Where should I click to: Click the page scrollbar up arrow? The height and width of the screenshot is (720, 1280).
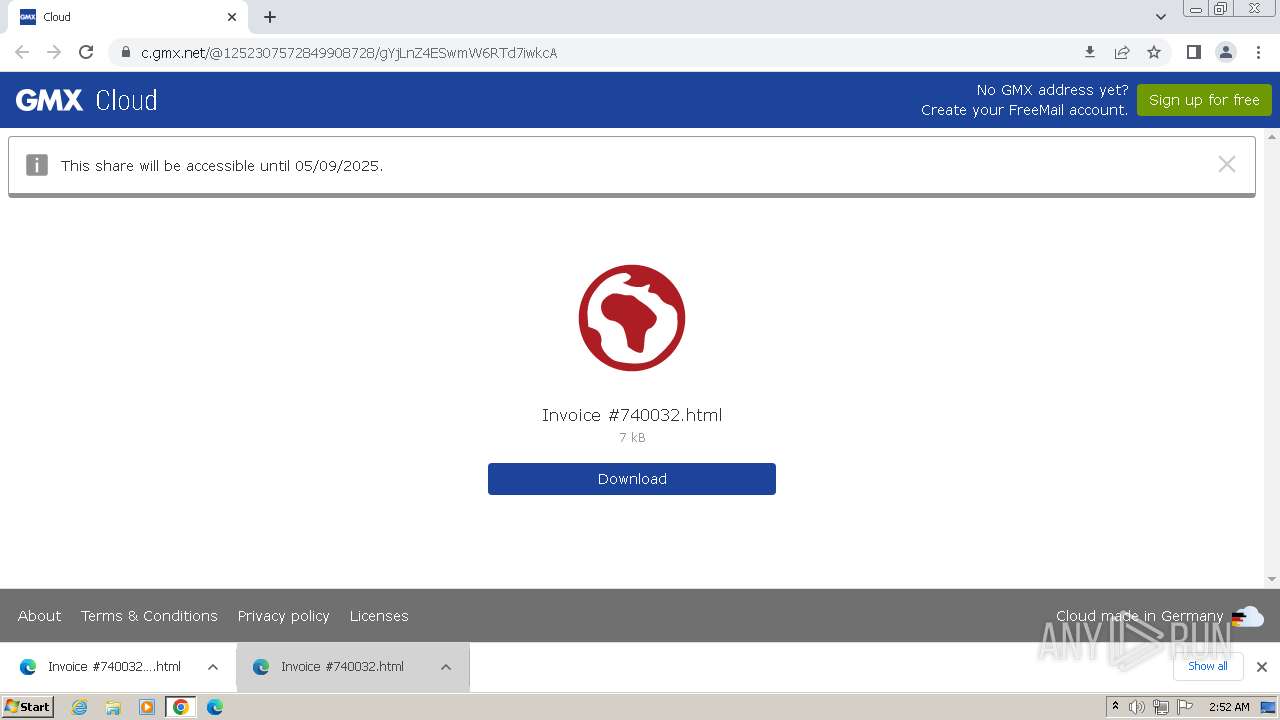pos(1272,136)
